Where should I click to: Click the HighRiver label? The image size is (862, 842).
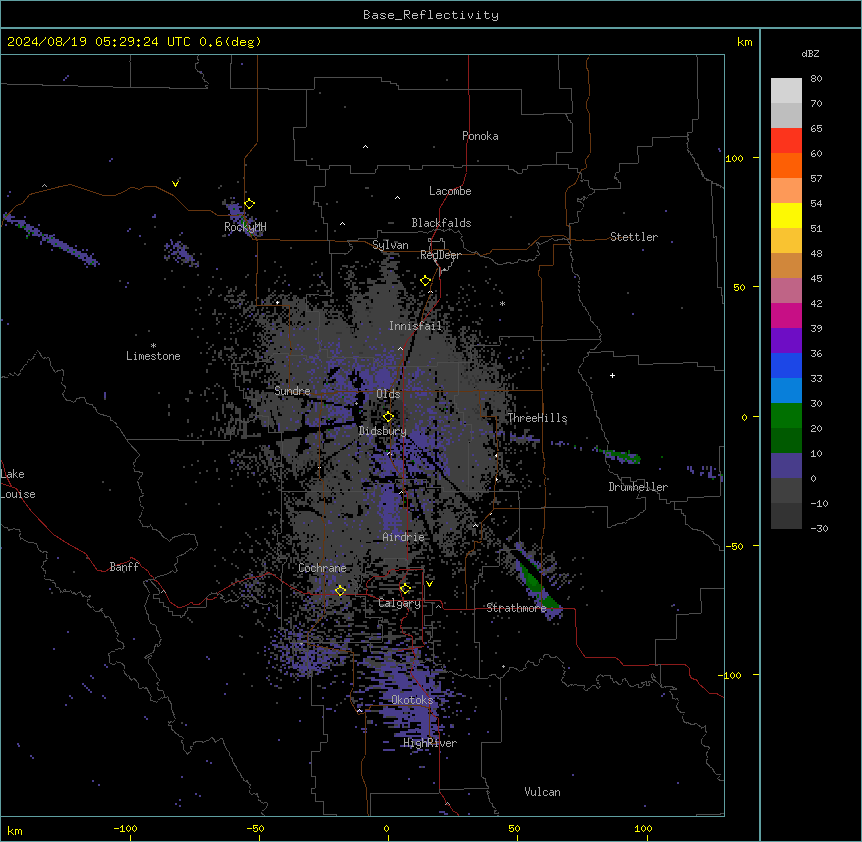[430, 743]
